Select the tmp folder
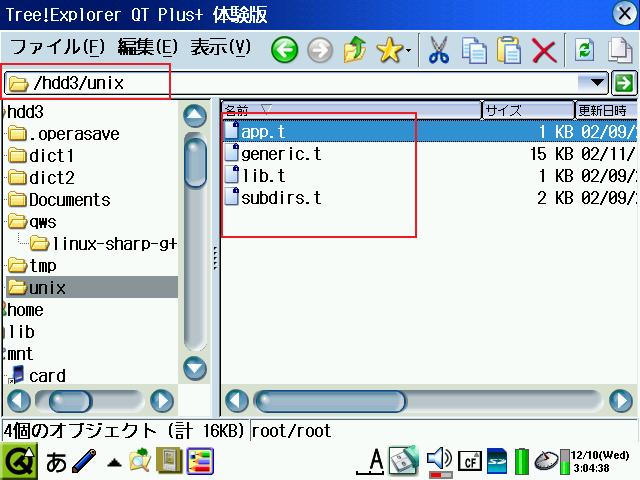The image size is (640, 480). click(x=32, y=266)
